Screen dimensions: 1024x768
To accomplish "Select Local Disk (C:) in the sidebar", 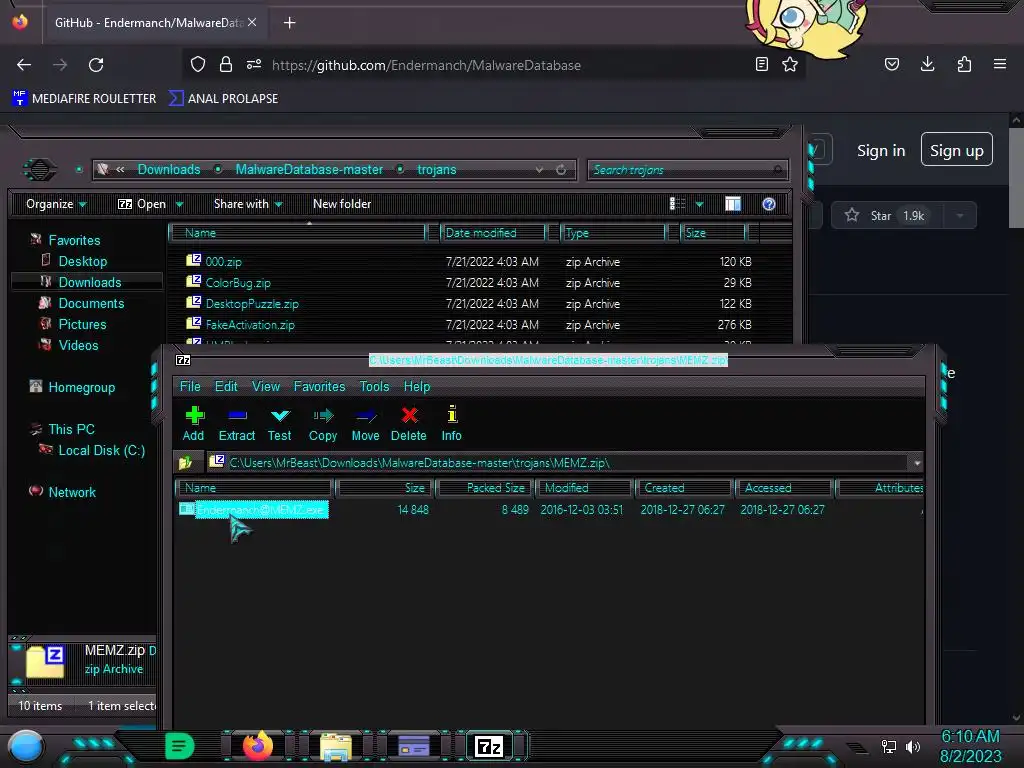I will coord(101,450).
